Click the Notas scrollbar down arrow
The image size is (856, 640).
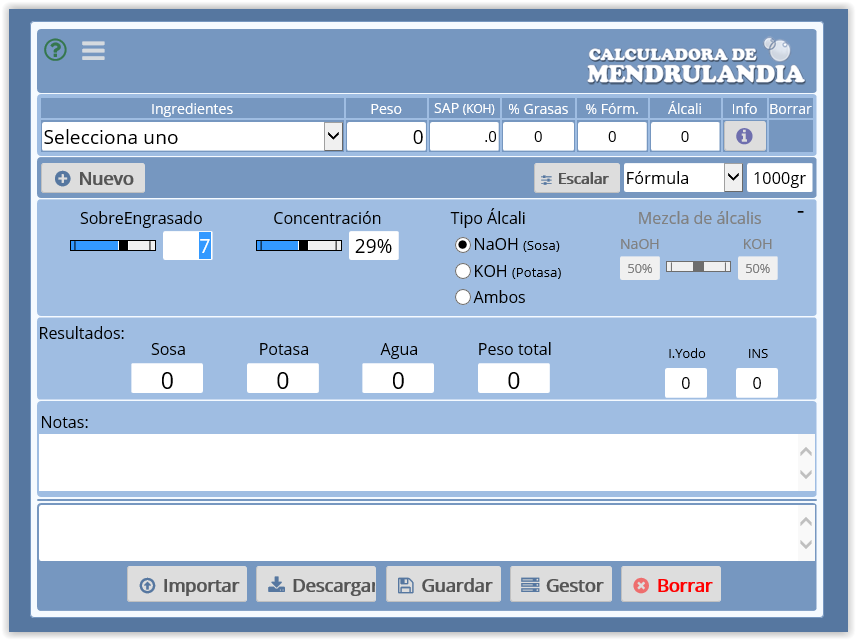806,474
